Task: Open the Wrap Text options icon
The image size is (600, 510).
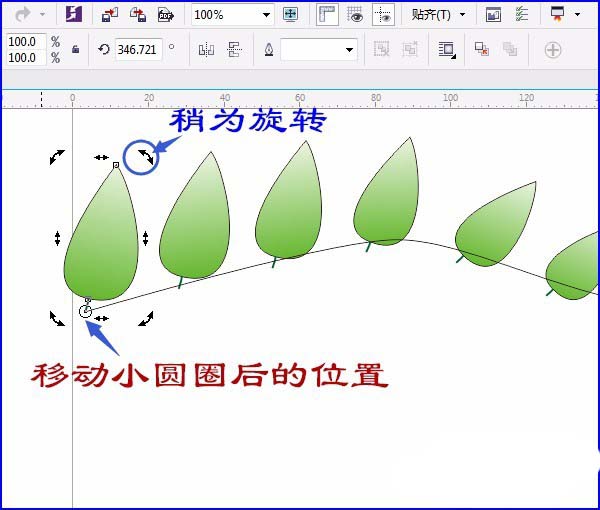Action: click(447, 50)
